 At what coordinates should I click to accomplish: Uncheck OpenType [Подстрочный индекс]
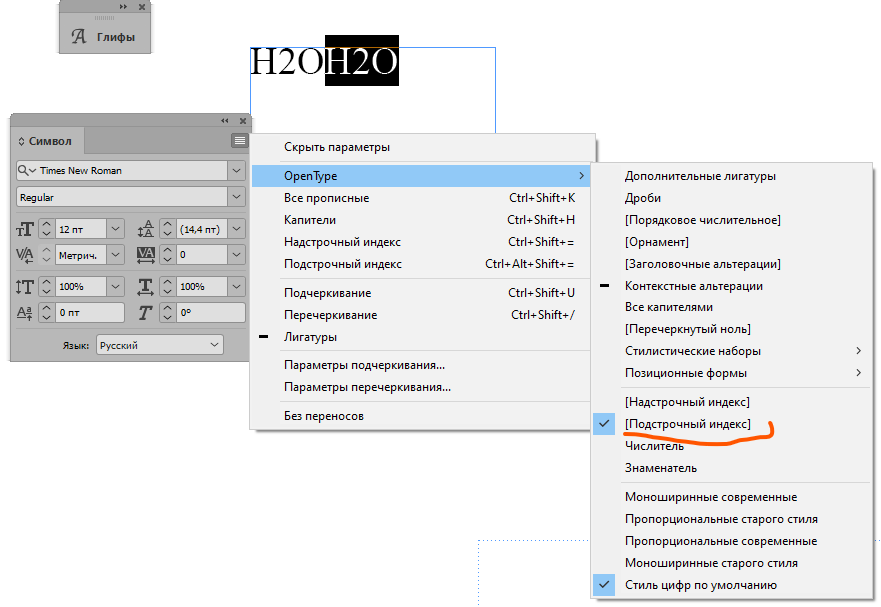(732, 424)
